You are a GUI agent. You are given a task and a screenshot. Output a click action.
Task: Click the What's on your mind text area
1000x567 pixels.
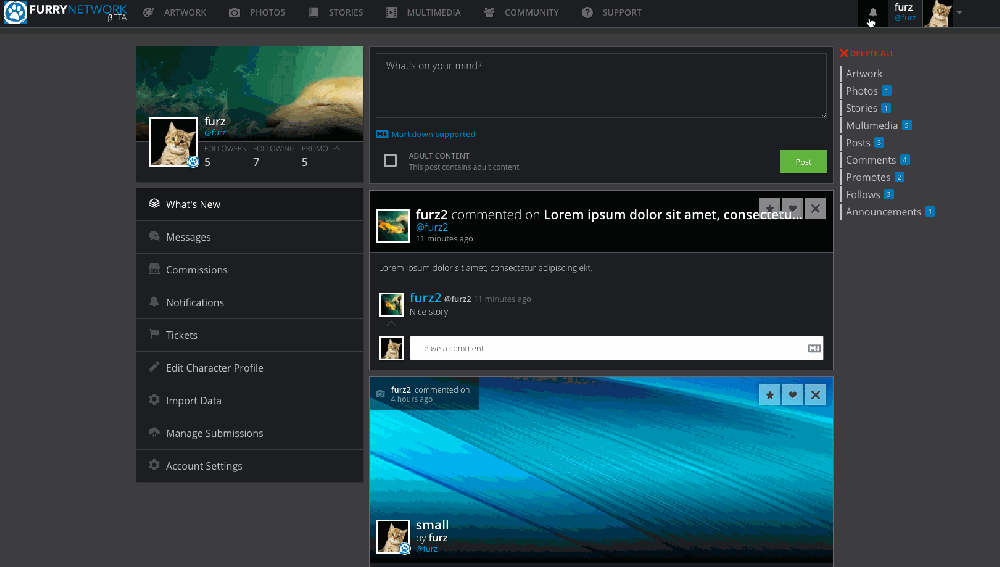[x=601, y=85]
